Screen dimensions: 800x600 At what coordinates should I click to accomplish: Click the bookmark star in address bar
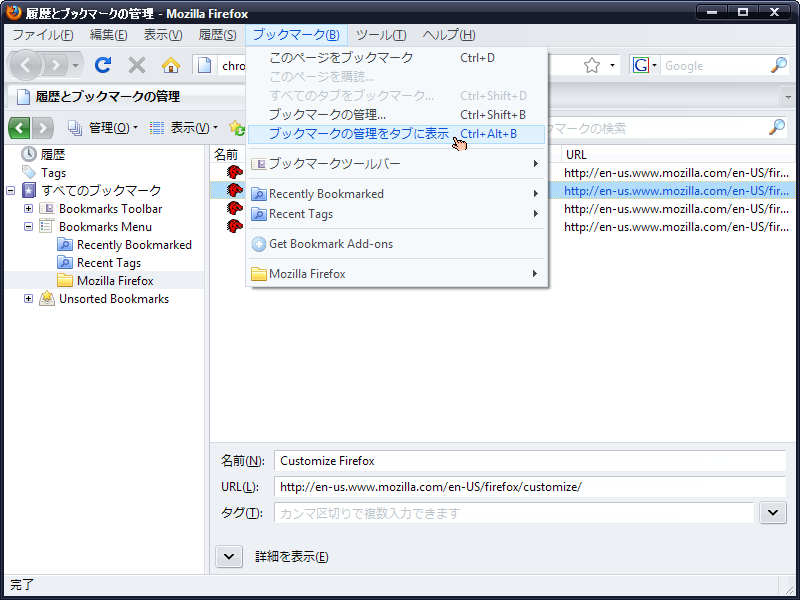[591, 65]
